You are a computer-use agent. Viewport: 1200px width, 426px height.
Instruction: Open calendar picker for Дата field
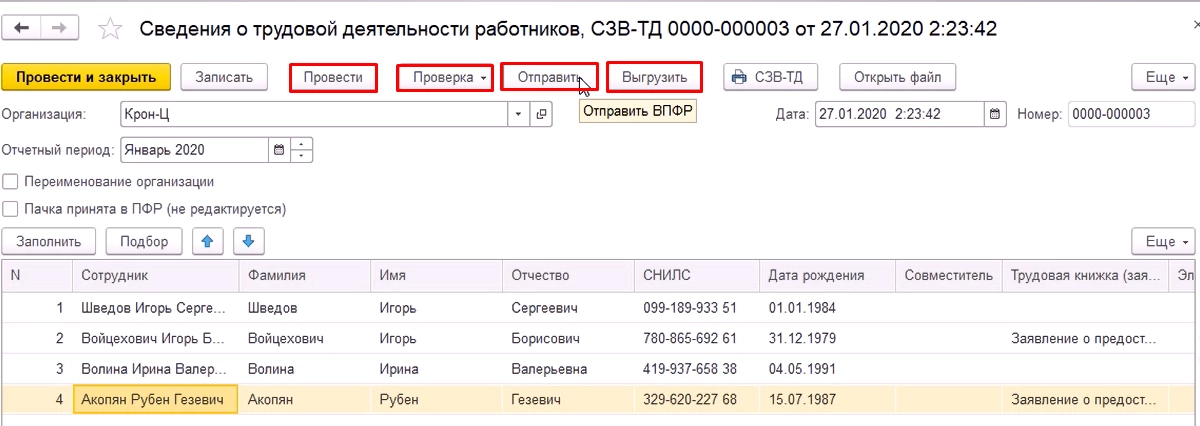tap(994, 115)
